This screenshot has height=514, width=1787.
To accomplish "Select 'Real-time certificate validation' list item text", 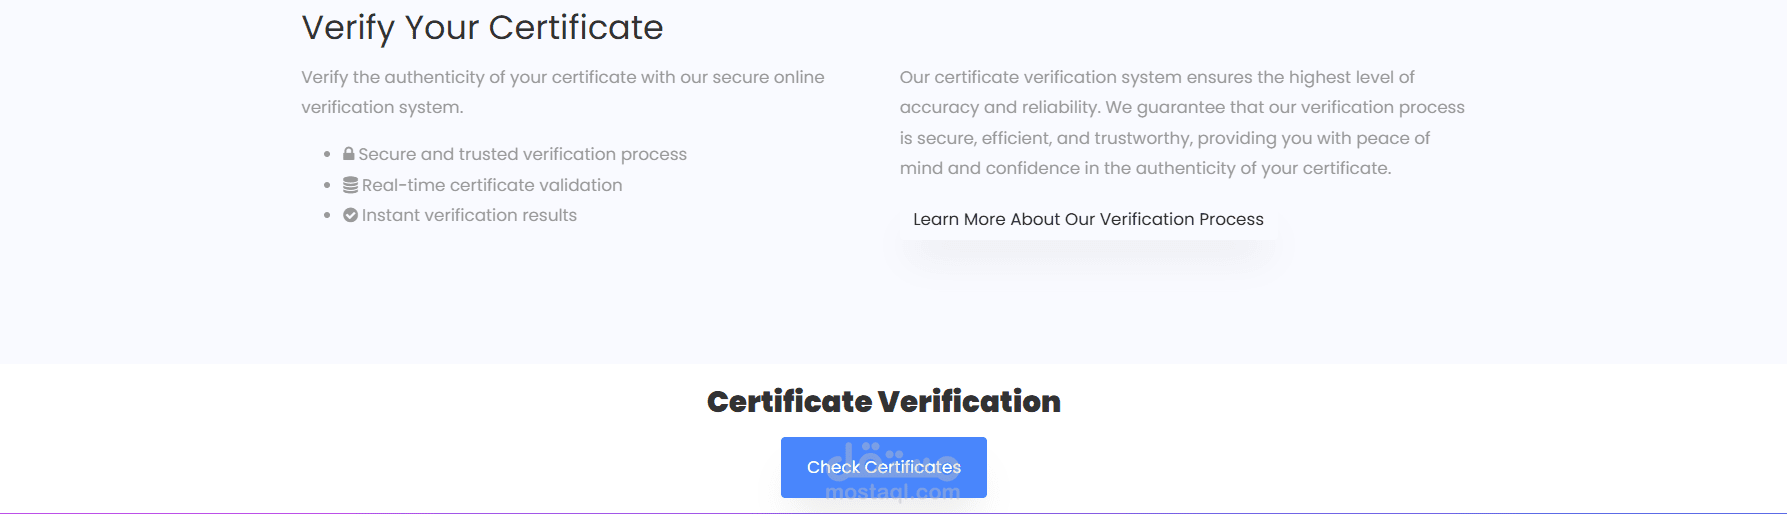I will [x=492, y=185].
